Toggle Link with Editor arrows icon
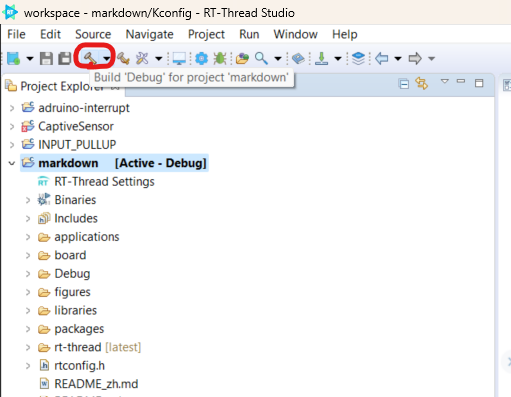This screenshot has width=511, height=397. coord(422,83)
